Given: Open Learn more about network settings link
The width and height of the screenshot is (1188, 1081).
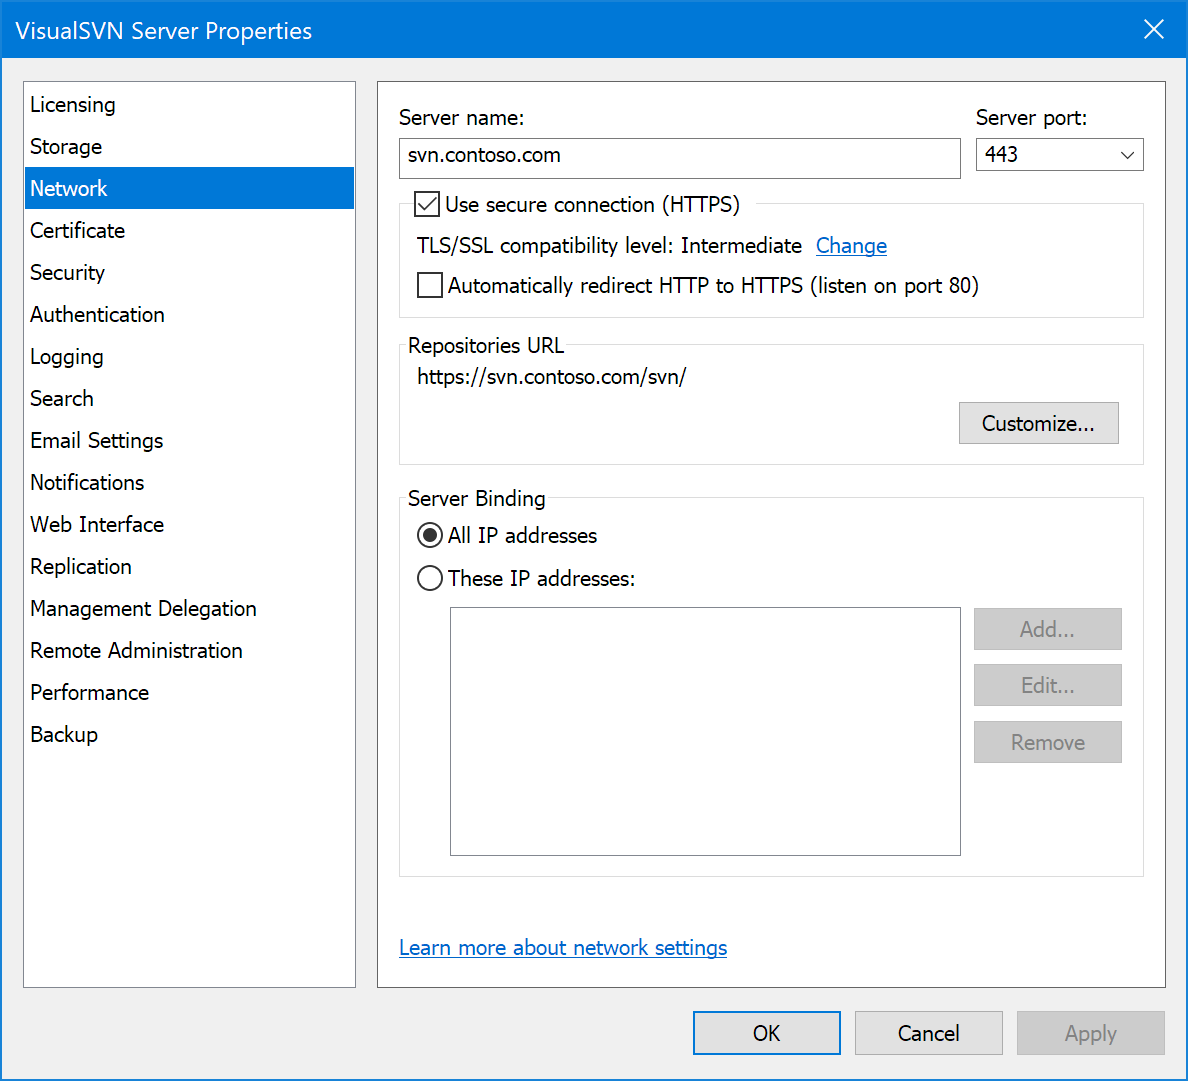Looking at the screenshot, I should (563, 948).
